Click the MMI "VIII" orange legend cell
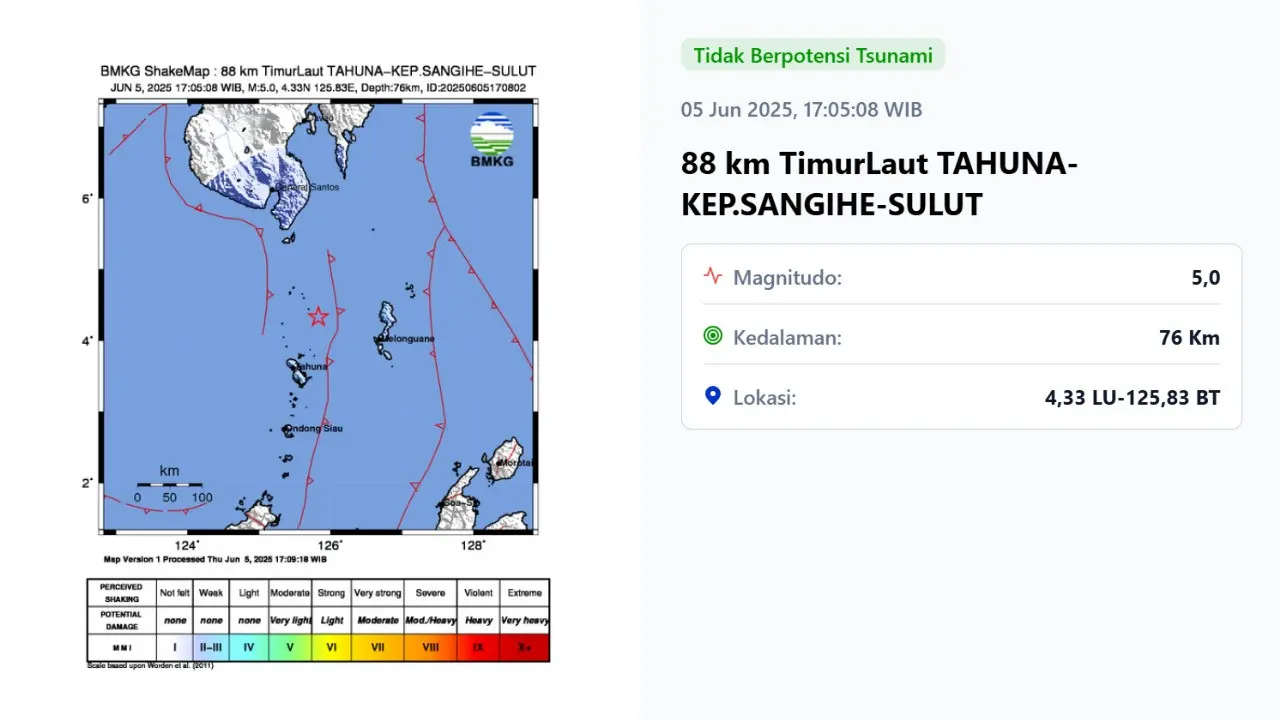 430,647
